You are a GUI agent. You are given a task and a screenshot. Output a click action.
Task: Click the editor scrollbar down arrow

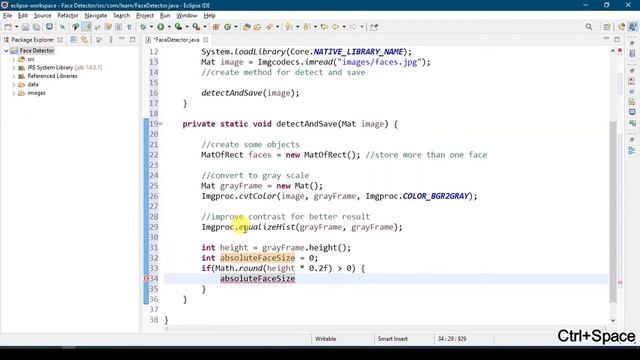point(613,320)
